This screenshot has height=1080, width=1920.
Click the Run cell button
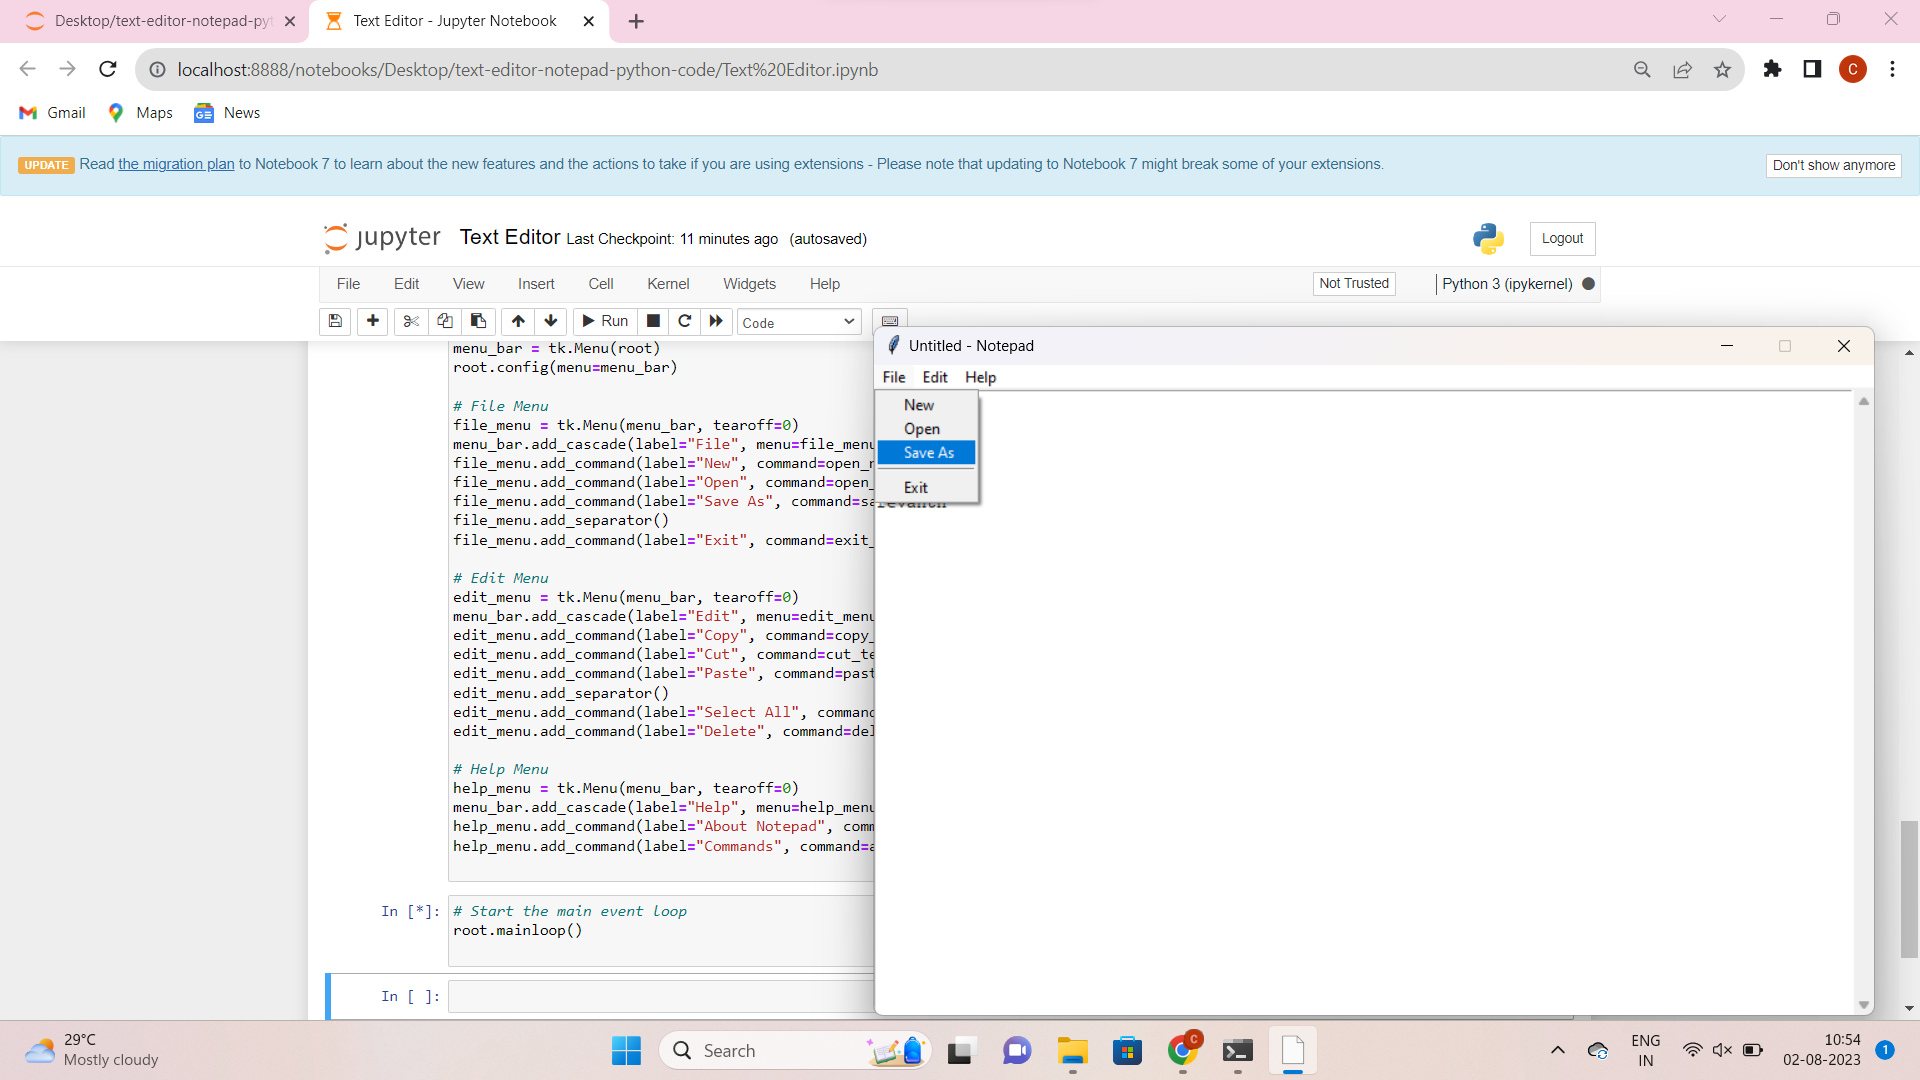coord(605,321)
